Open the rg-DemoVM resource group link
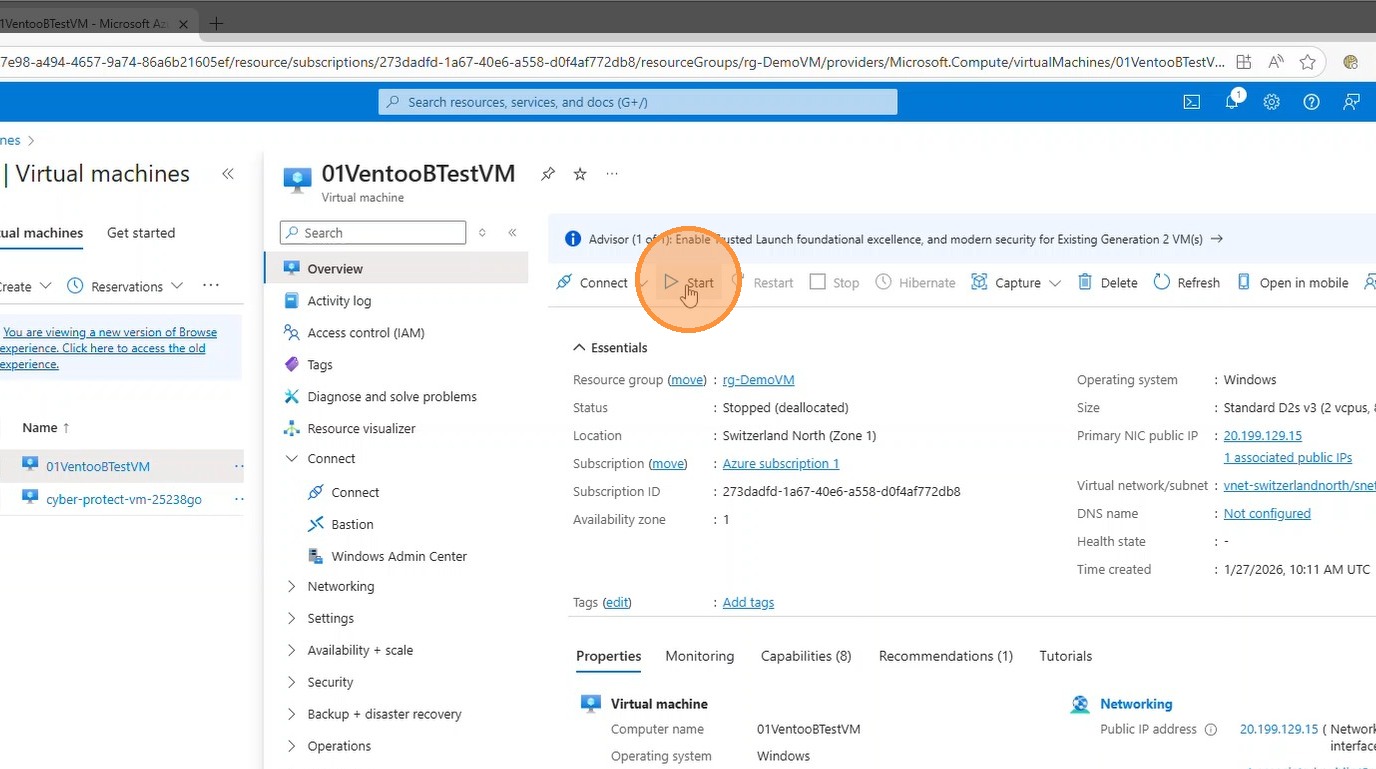The height and width of the screenshot is (769, 1376). (759, 380)
